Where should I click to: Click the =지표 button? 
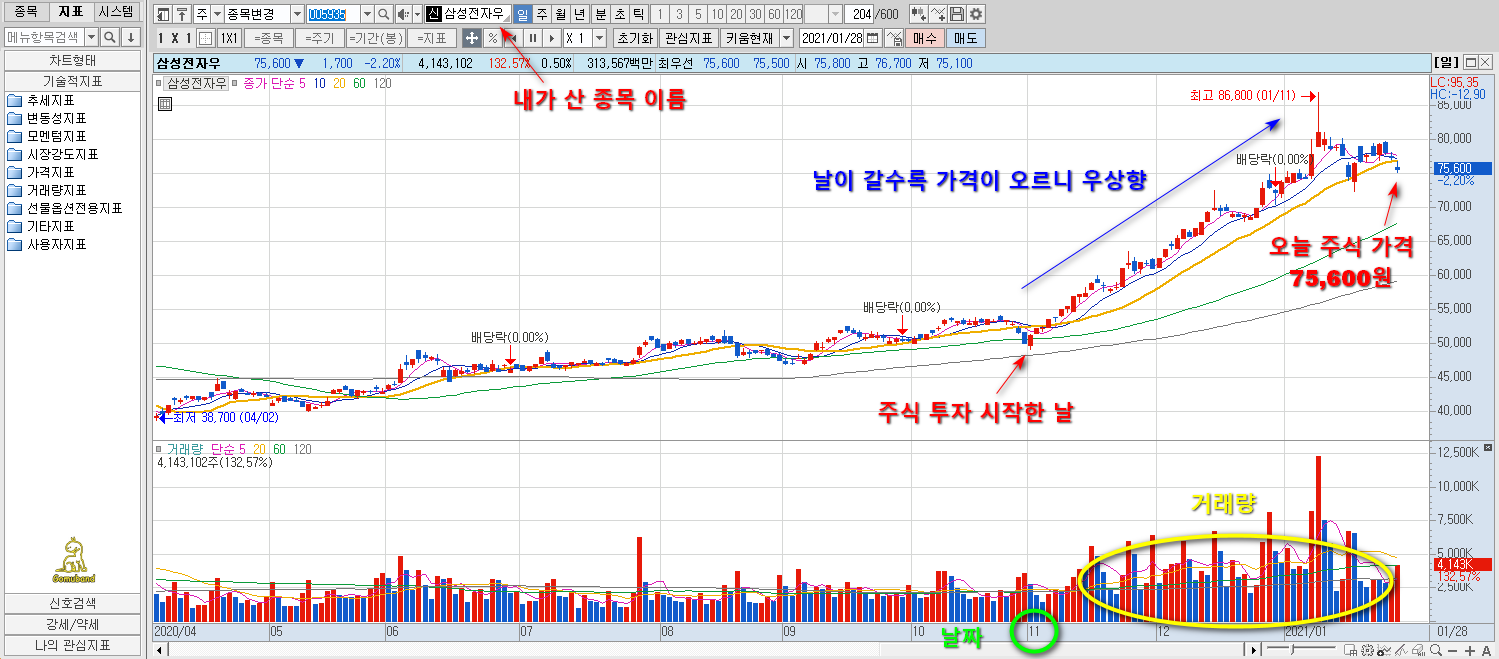[x=432, y=38]
